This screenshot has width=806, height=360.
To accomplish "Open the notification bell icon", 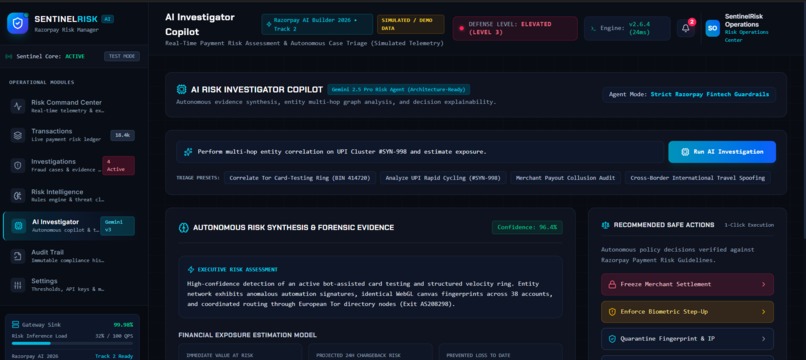I will pos(686,28).
